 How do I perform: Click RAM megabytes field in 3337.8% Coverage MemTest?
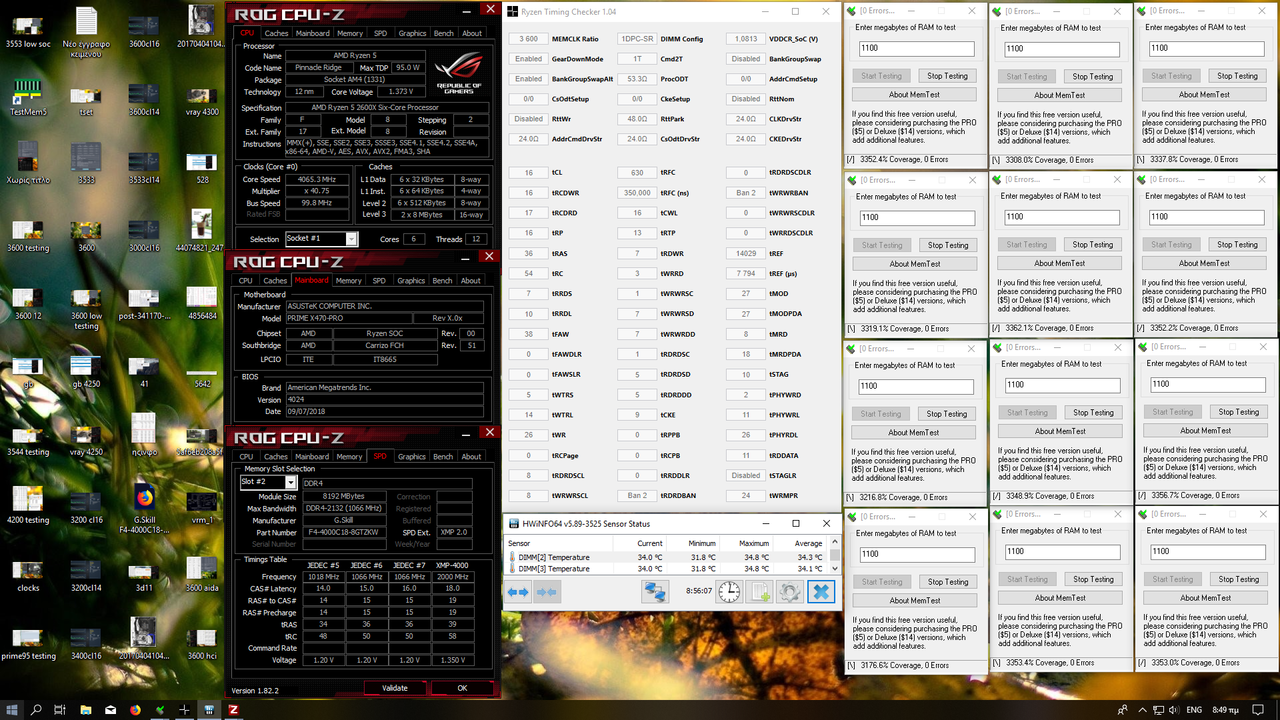pos(1205,48)
